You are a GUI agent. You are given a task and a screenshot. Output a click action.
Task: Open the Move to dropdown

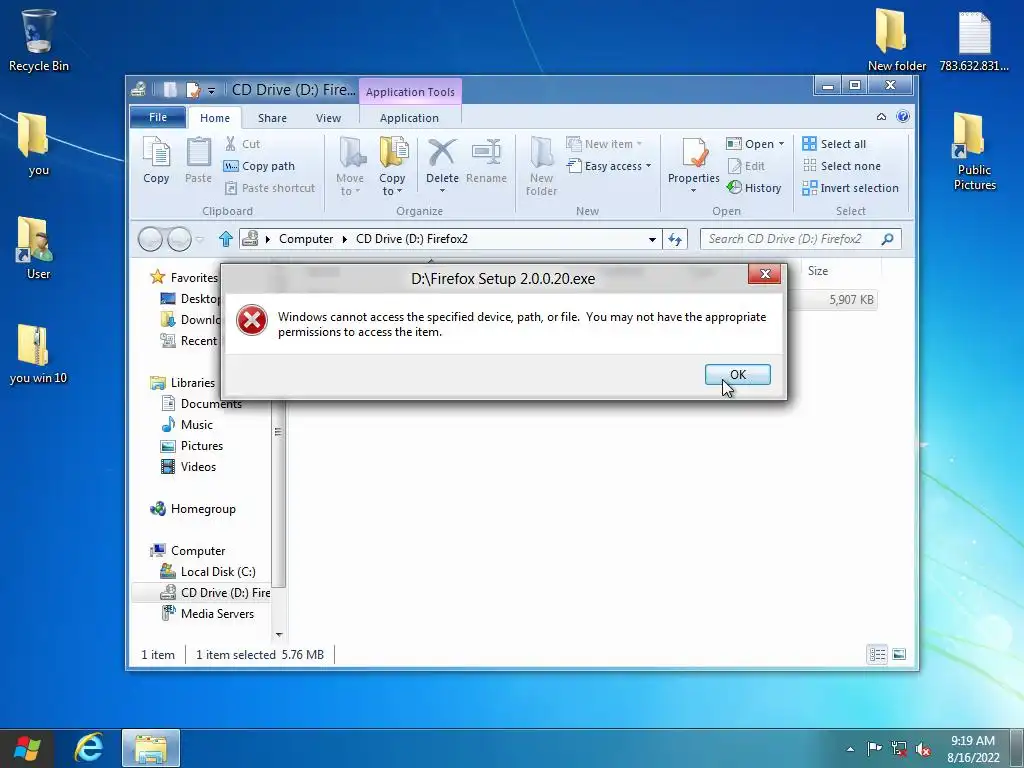(x=350, y=166)
